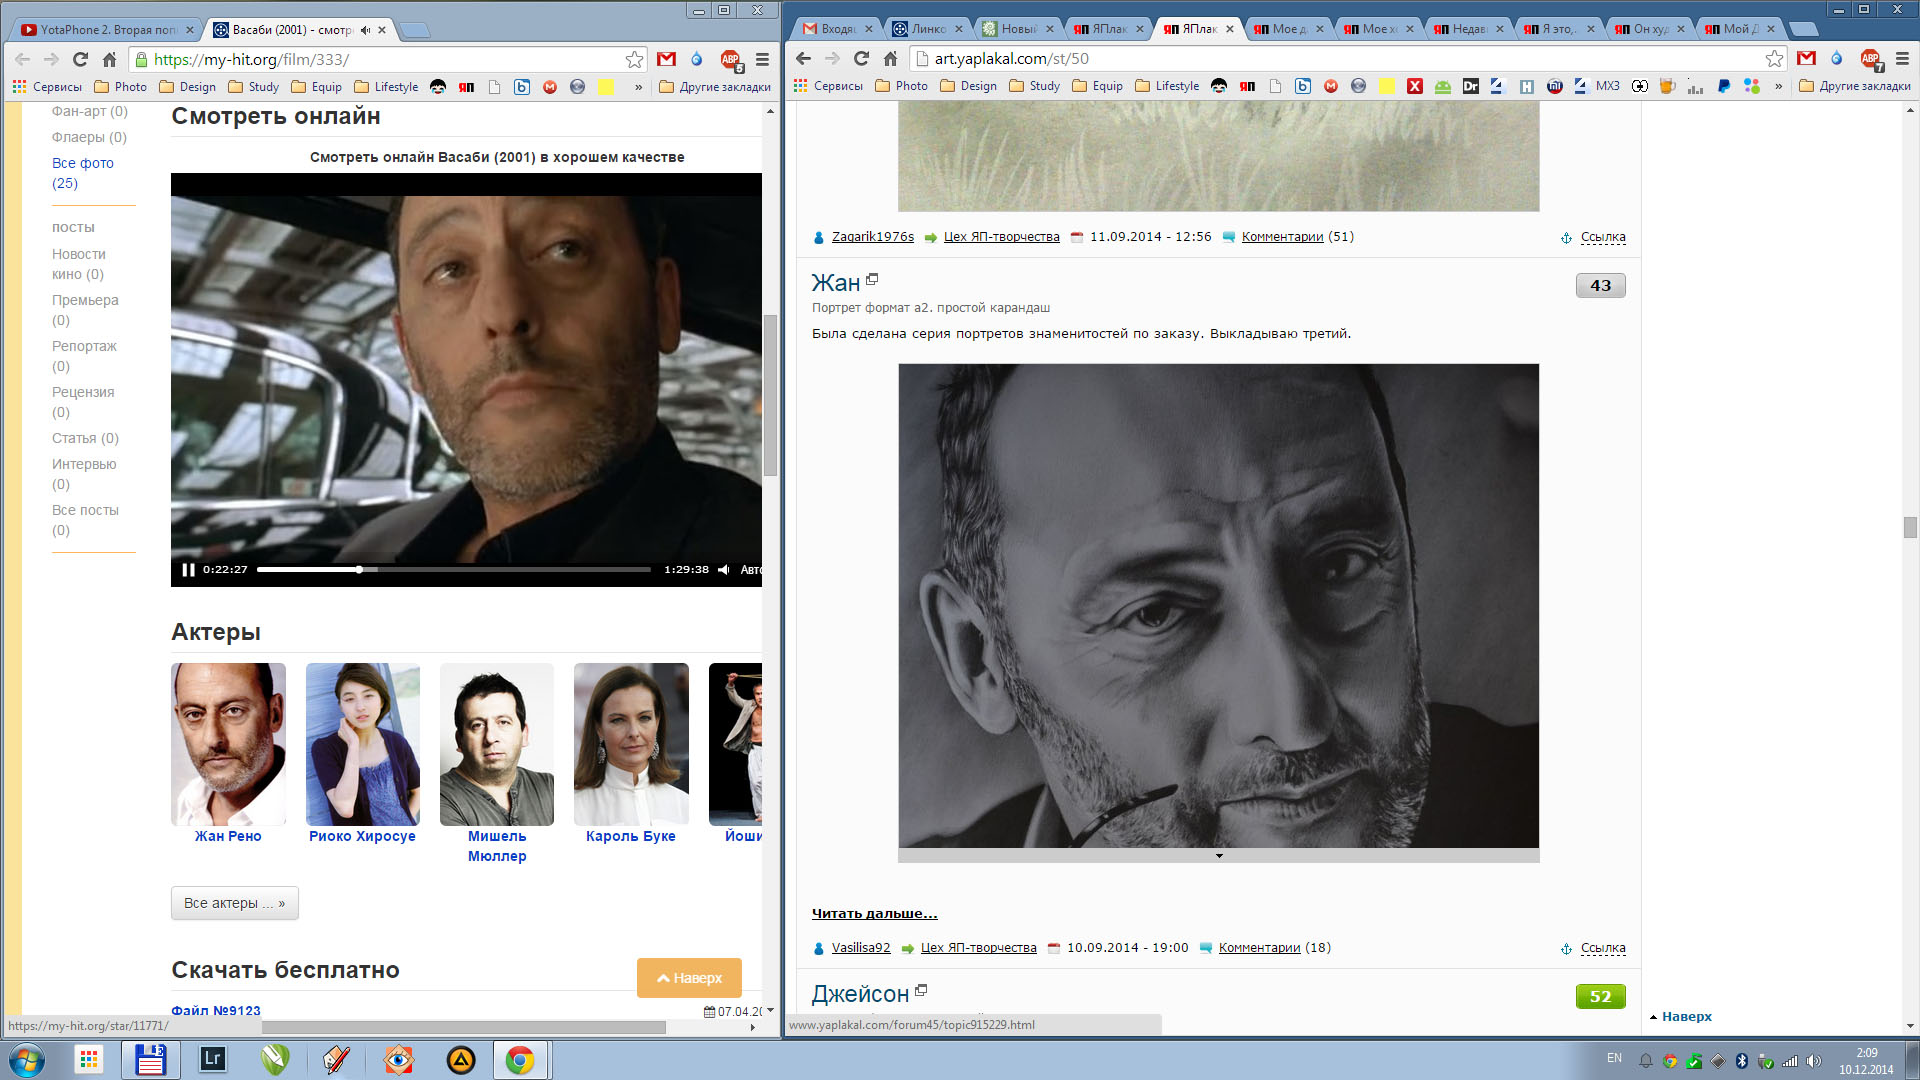Open Chrome menu in the left window
Viewport: 1920px width, 1080px height.
[762, 60]
